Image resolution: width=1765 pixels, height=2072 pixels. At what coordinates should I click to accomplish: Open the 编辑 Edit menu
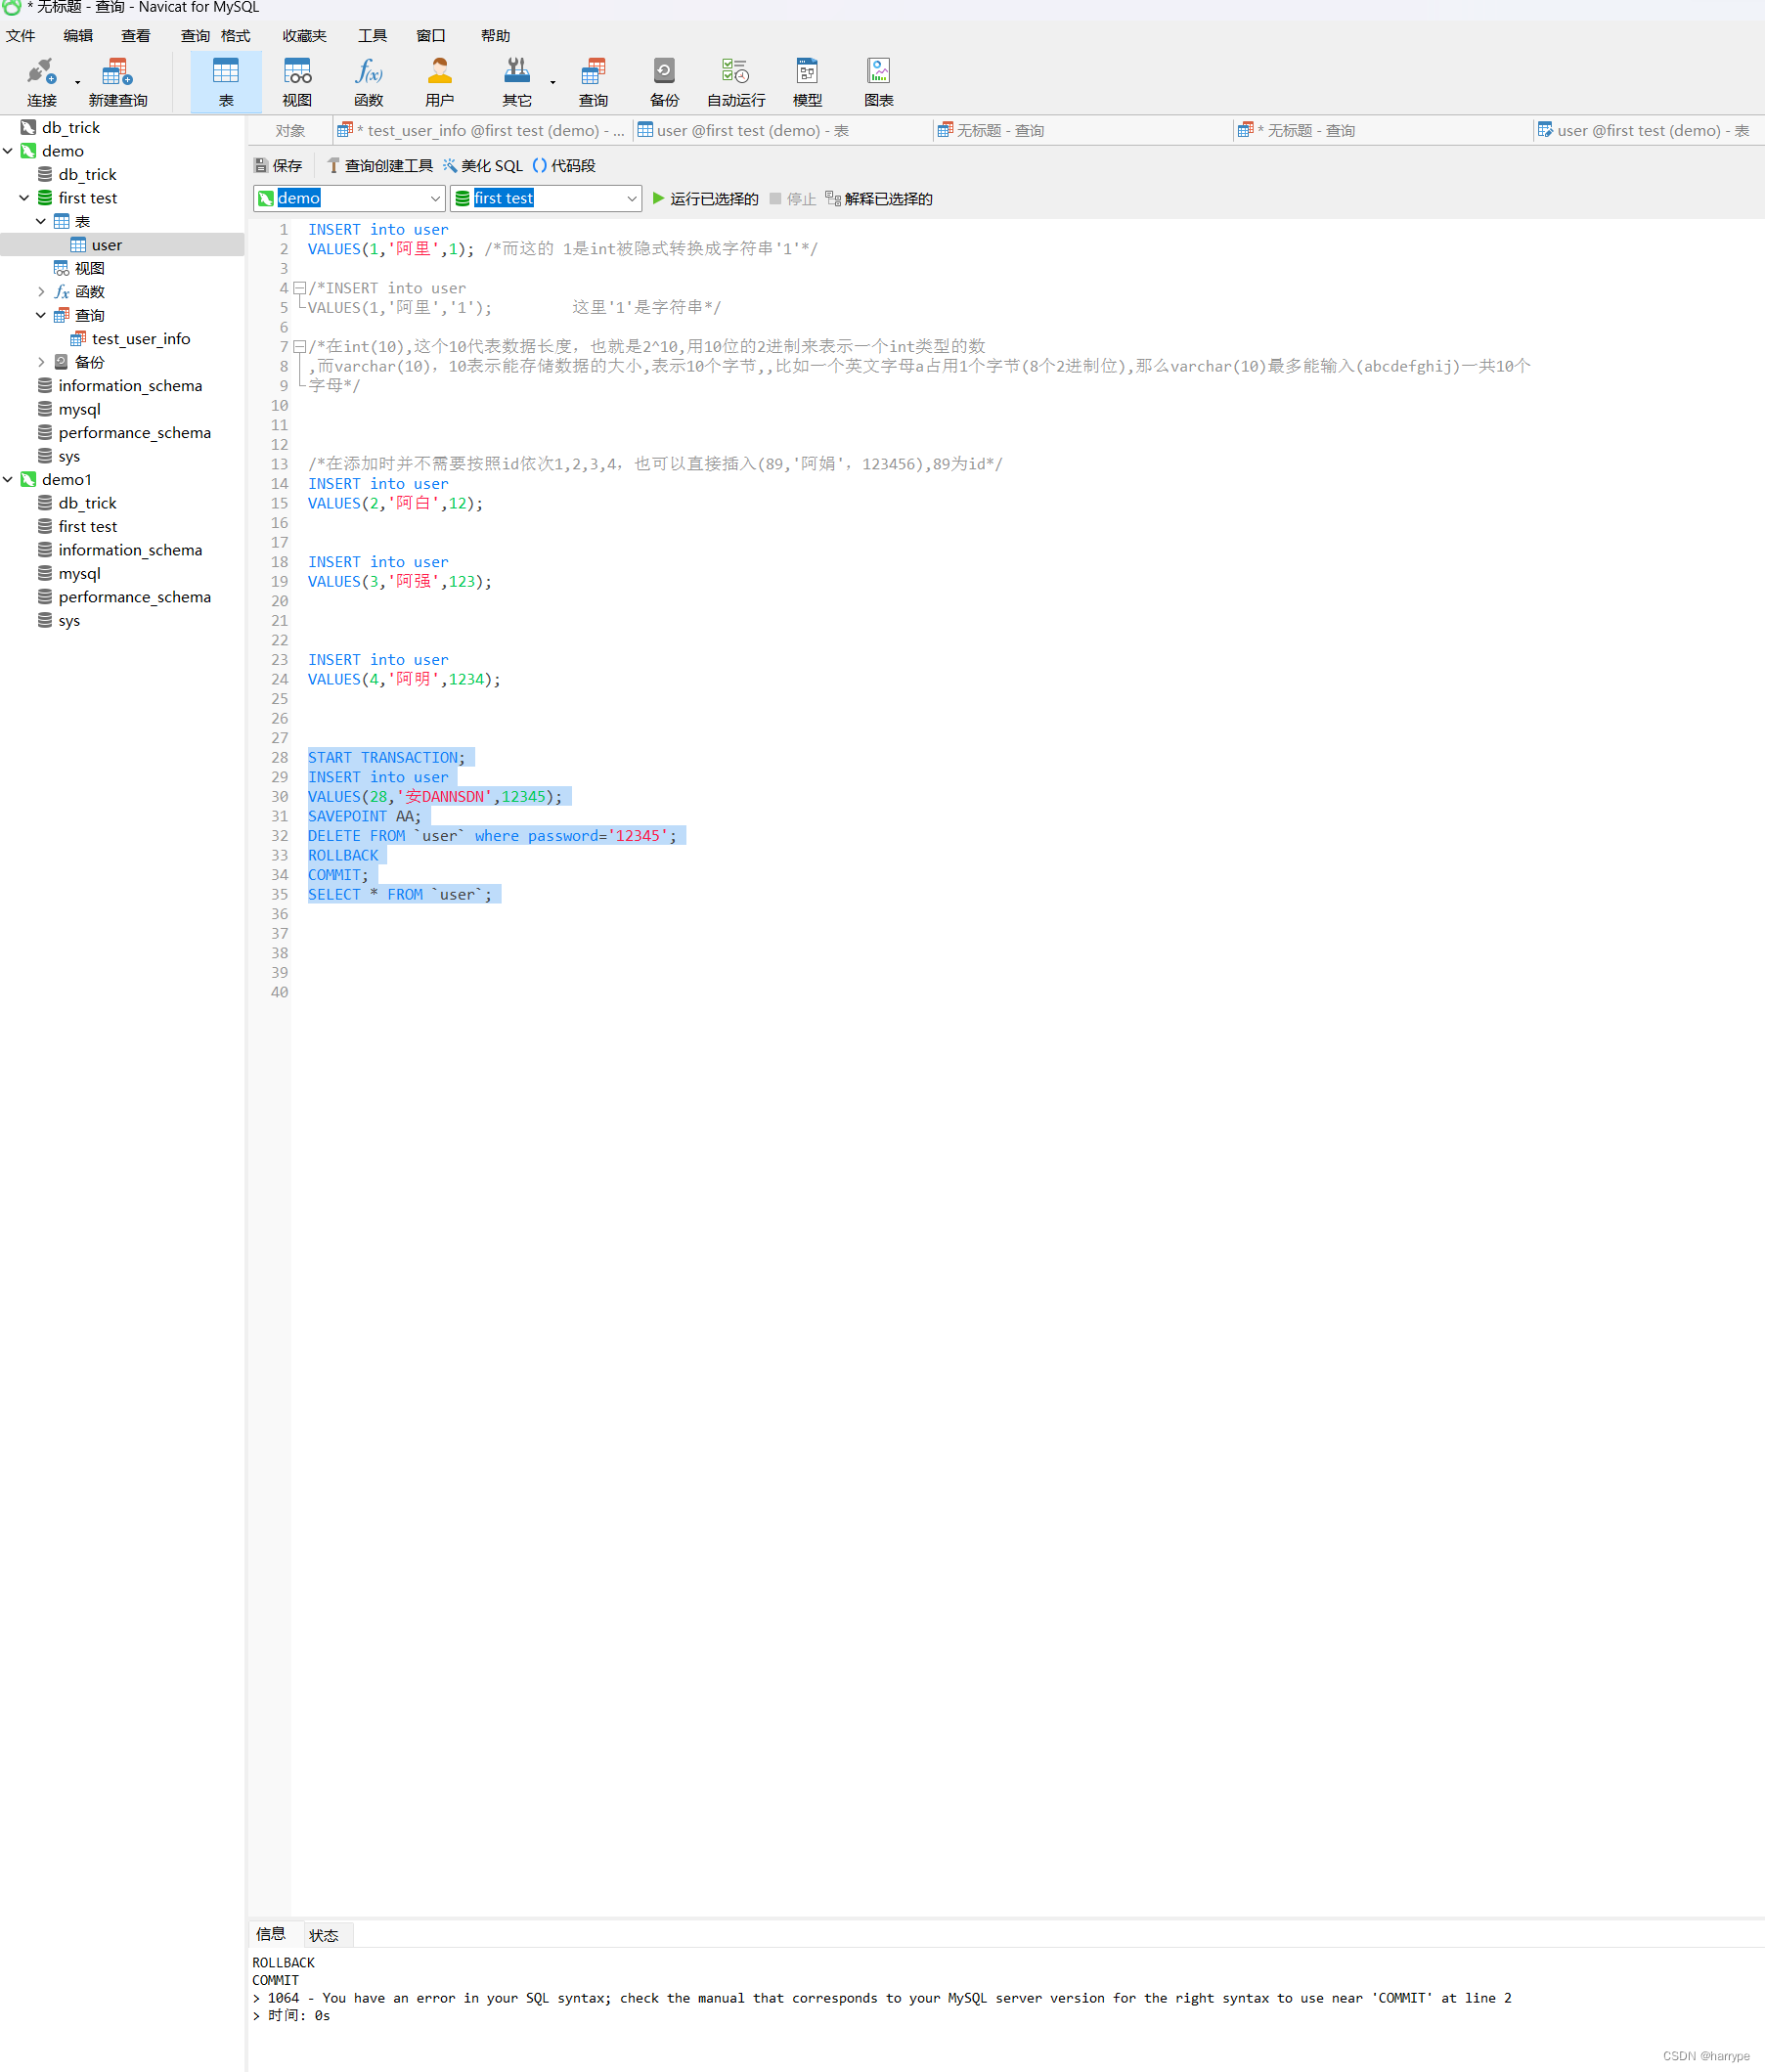78,36
